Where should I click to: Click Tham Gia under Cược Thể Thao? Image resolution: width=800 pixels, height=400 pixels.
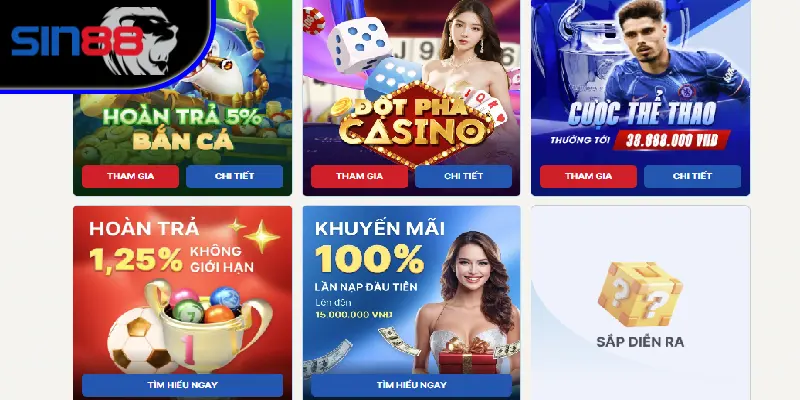[588, 176]
